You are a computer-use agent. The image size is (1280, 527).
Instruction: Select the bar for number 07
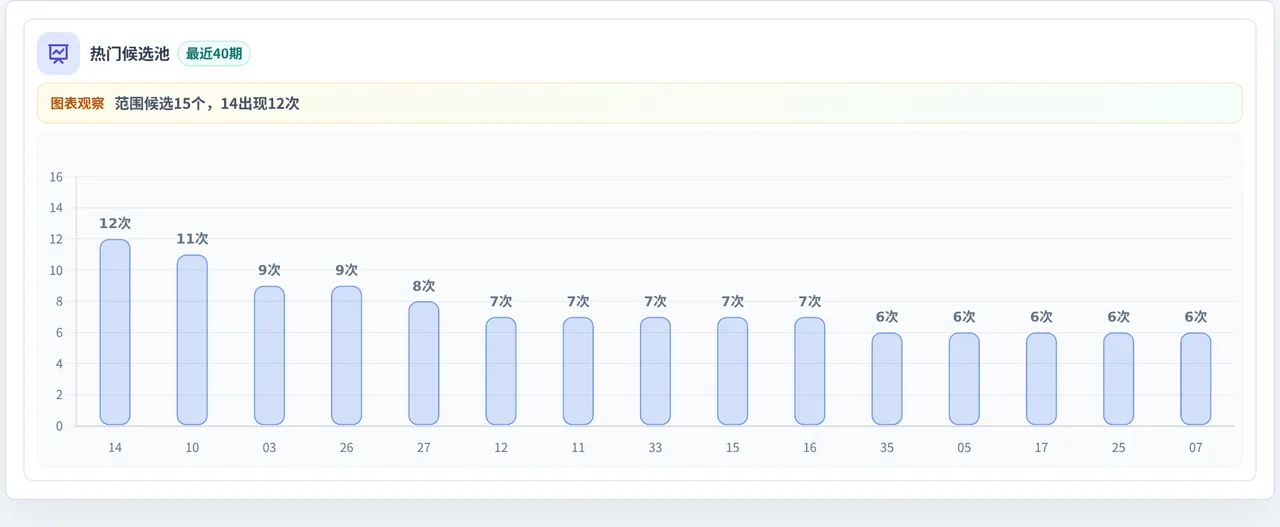click(1196, 379)
